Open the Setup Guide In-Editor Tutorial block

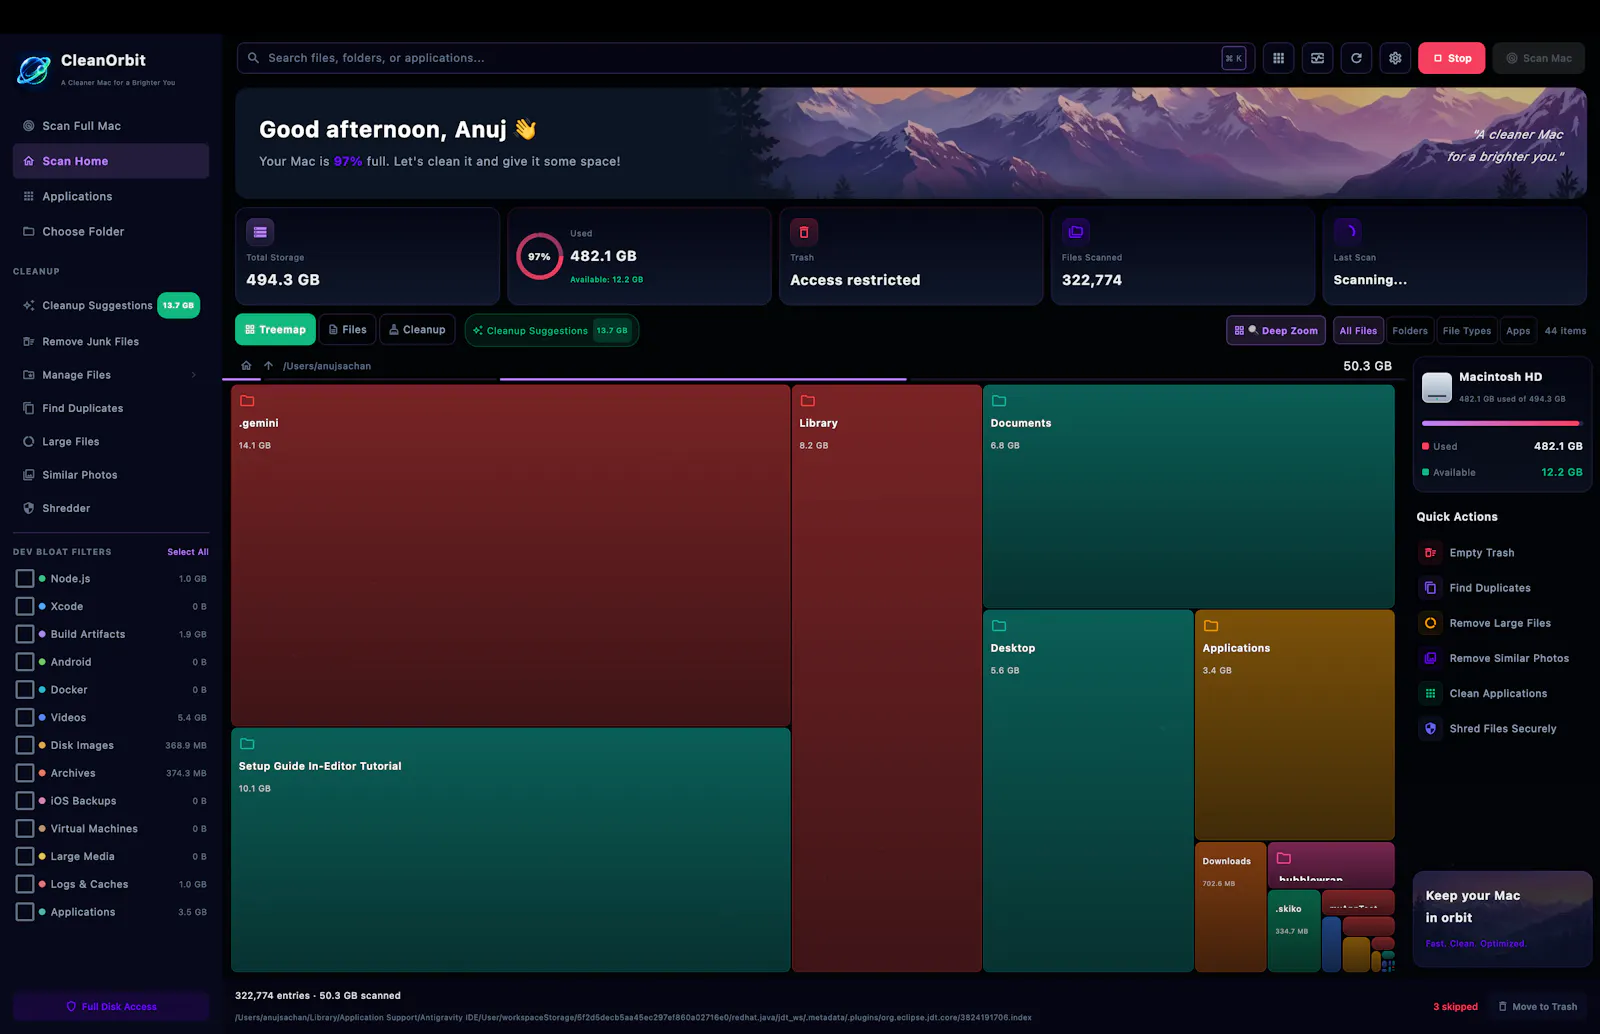[510, 850]
